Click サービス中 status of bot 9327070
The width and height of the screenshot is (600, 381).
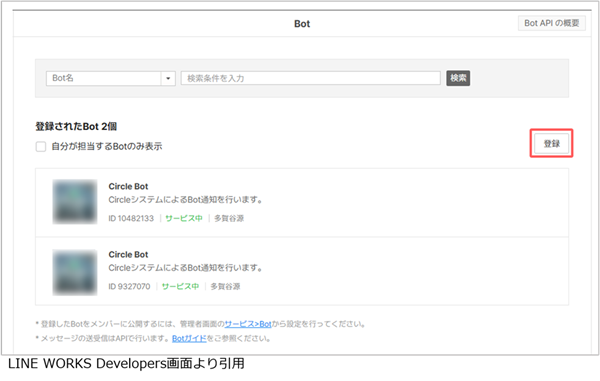point(180,287)
